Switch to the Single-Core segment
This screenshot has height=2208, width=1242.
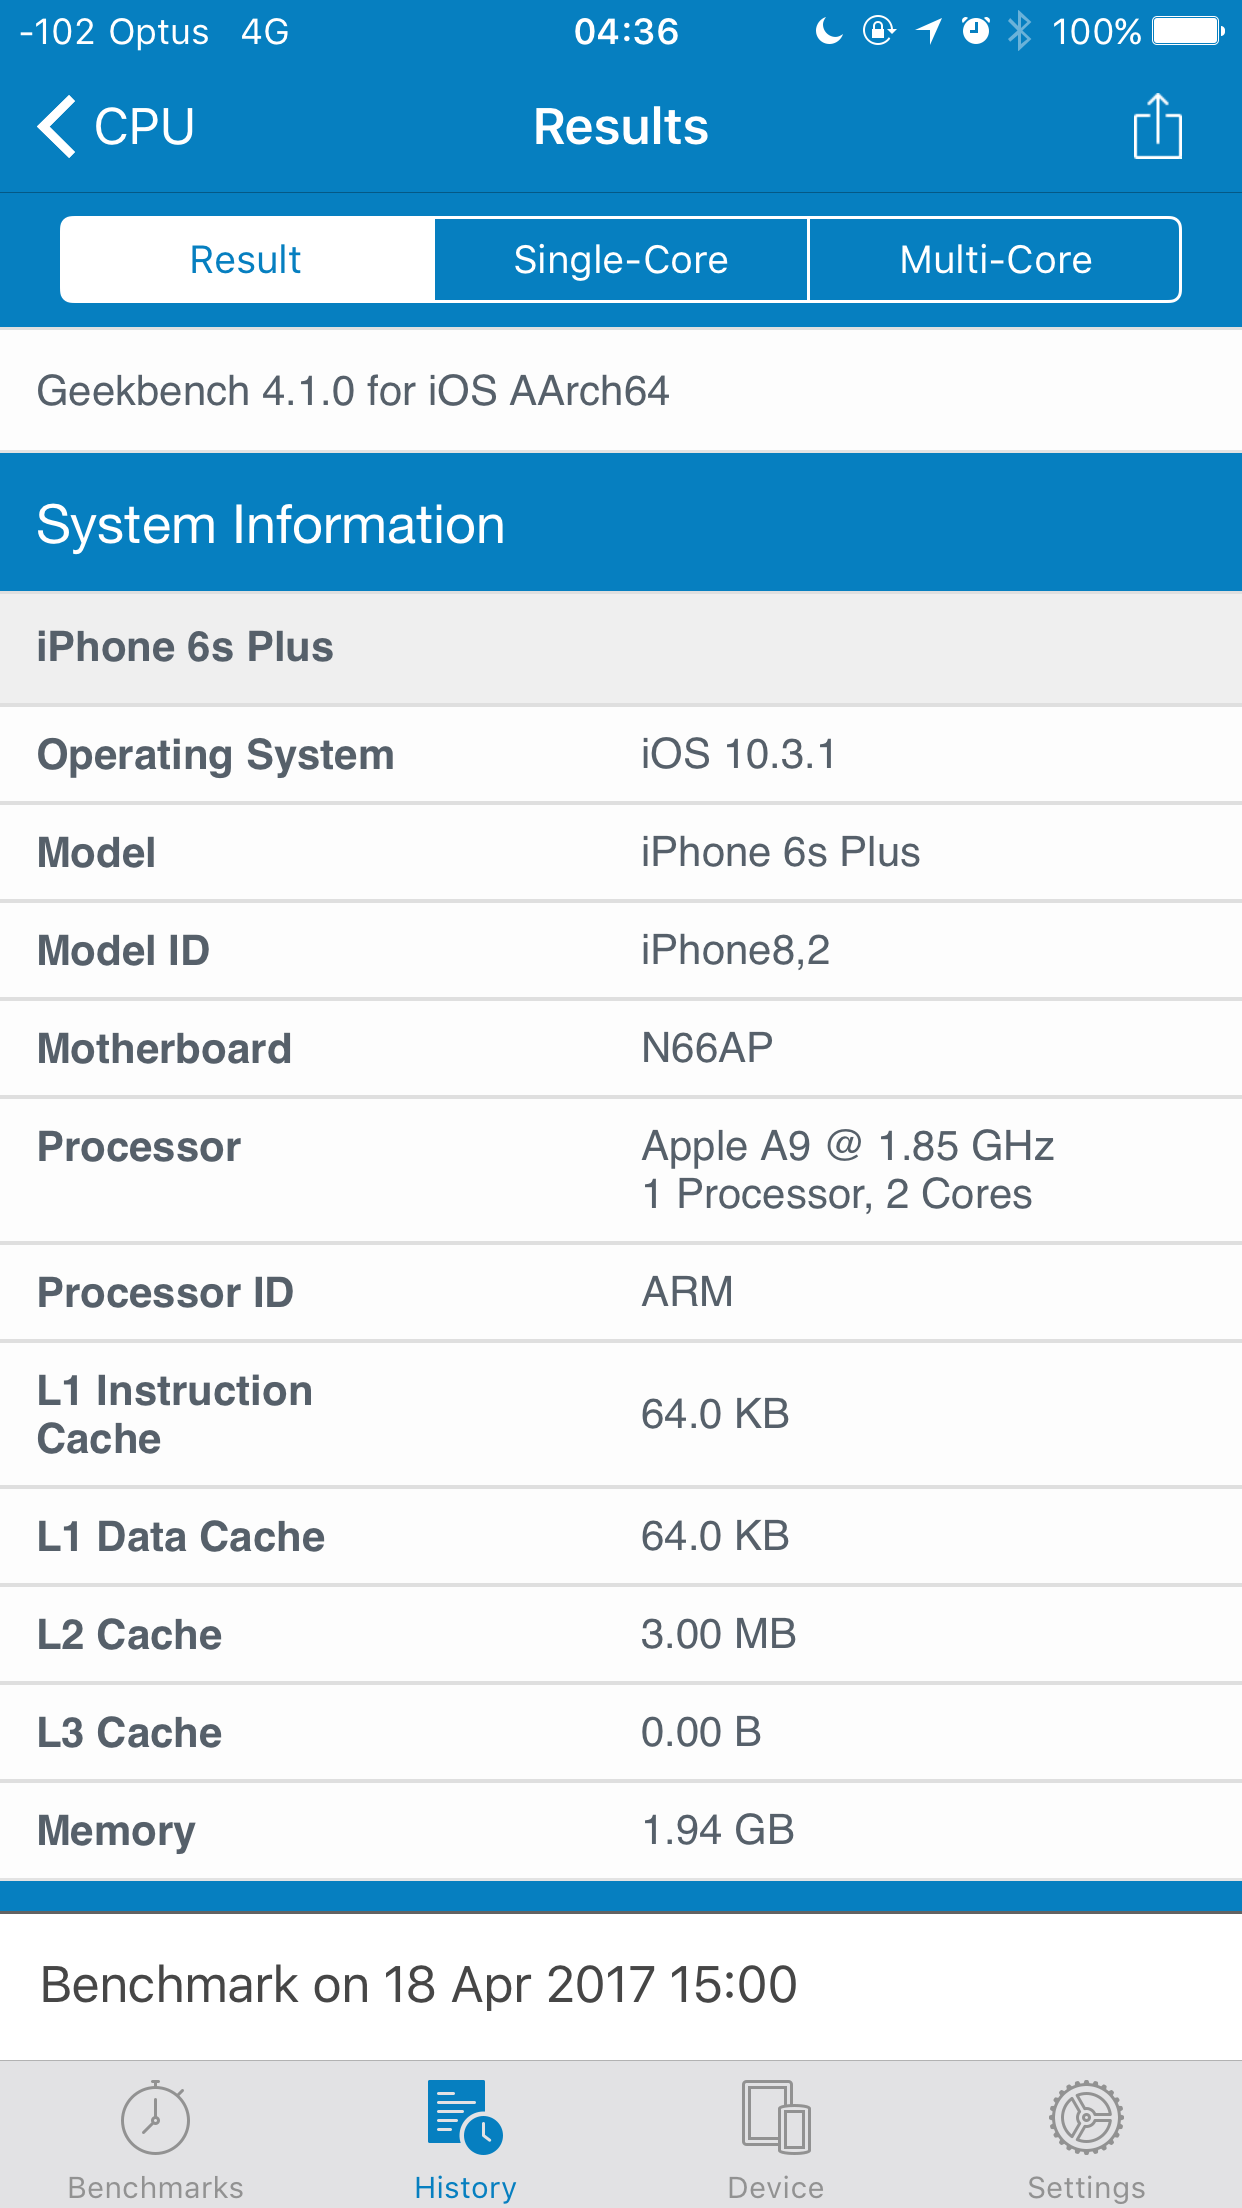click(621, 260)
